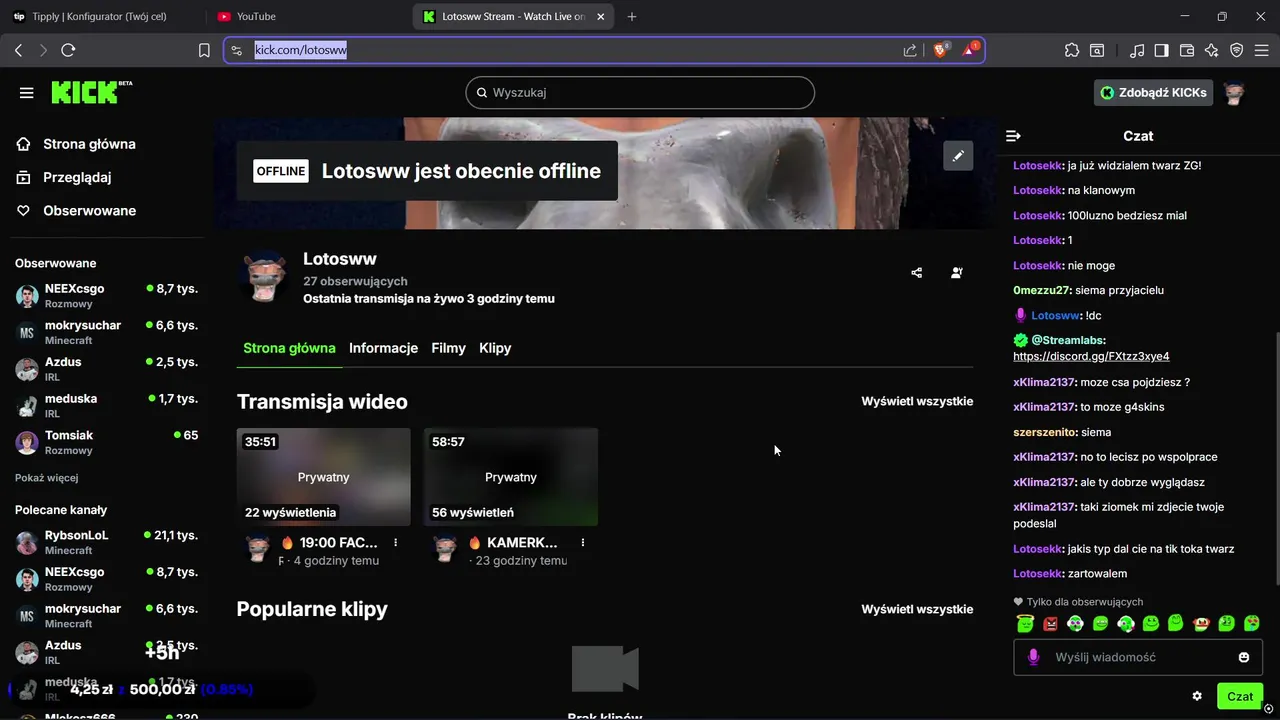
Task: Focus the Wyszukaj search field
Action: click(x=640, y=93)
